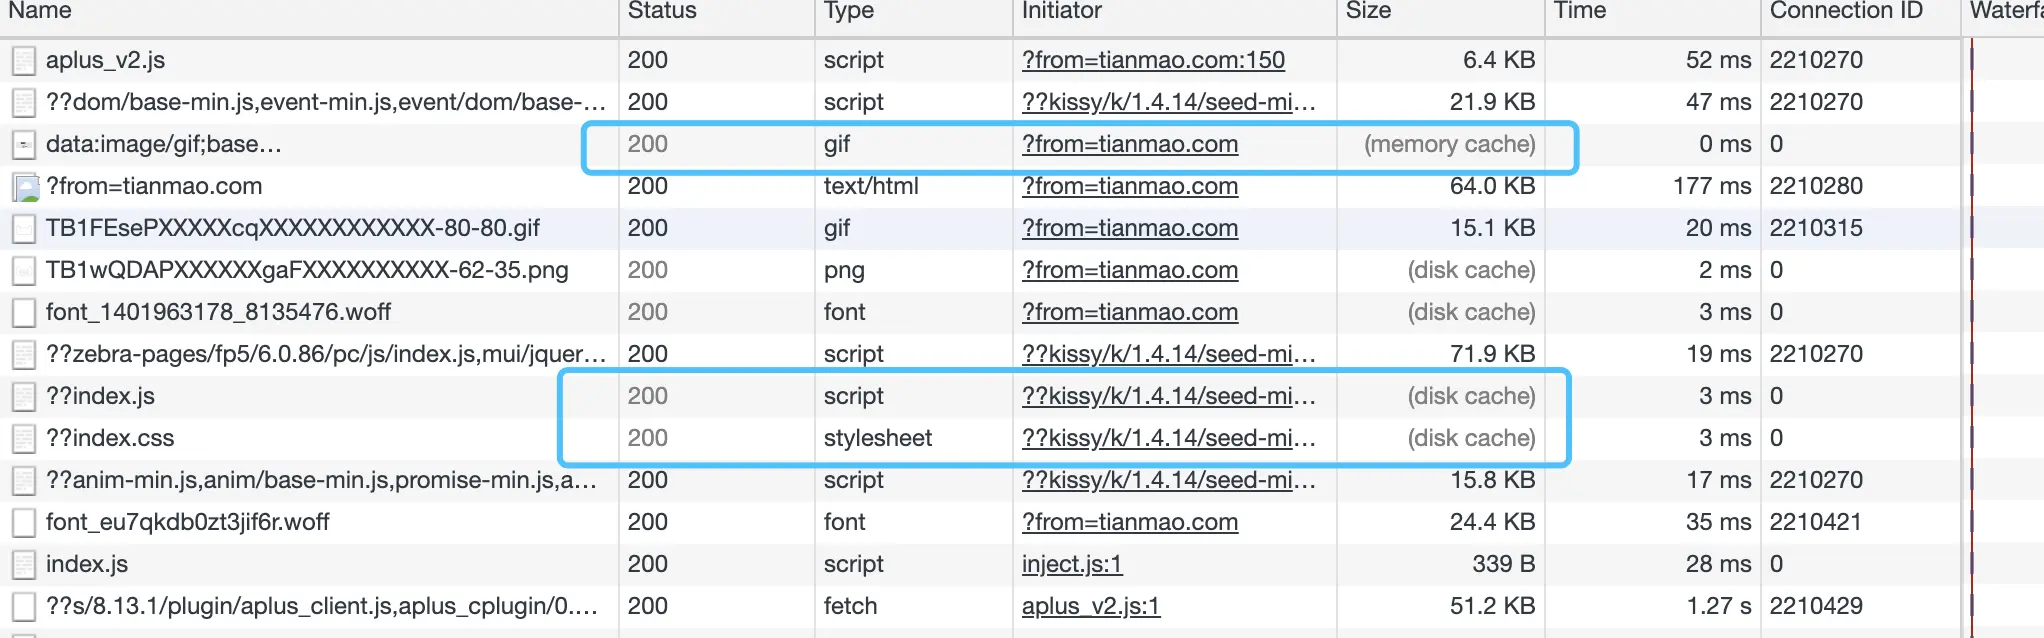Click the file icon beside TB1FEsePXXXXXcqXXXXXXXXXXXX-80-80.gif
Image resolution: width=2044 pixels, height=638 pixels.
tap(24, 229)
